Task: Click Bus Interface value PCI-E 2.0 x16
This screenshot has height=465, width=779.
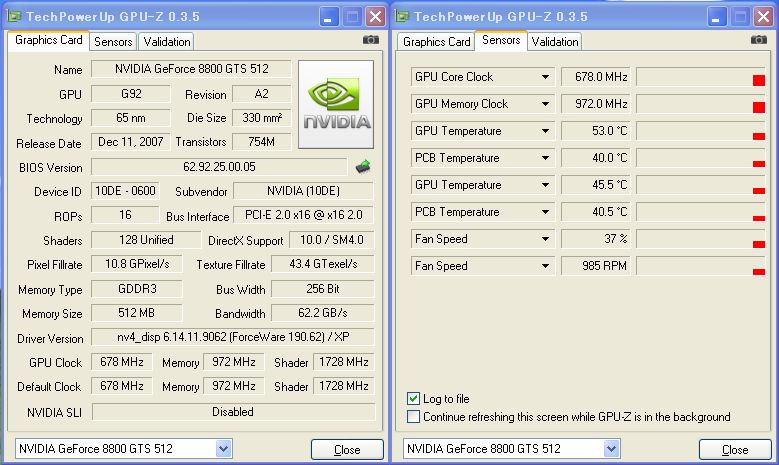Action: (304, 215)
